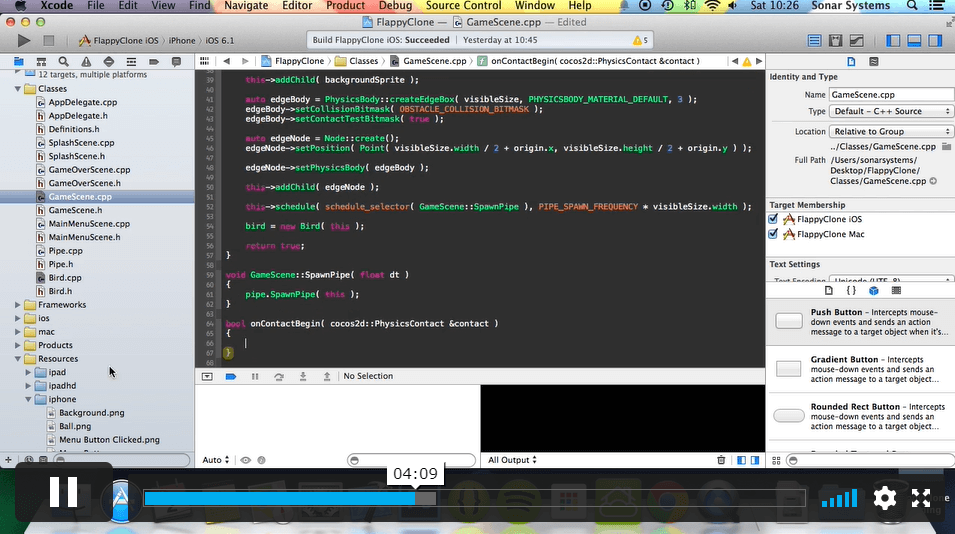The height and width of the screenshot is (534, 955).
Task: Open the Source Control menu
Action: click(463, 6)
